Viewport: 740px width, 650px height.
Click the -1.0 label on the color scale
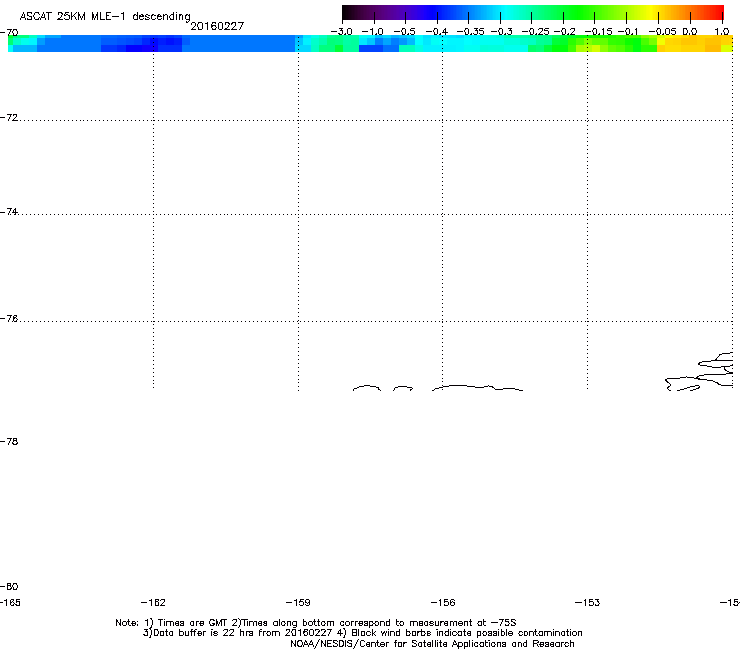click(x=372, y=32)
